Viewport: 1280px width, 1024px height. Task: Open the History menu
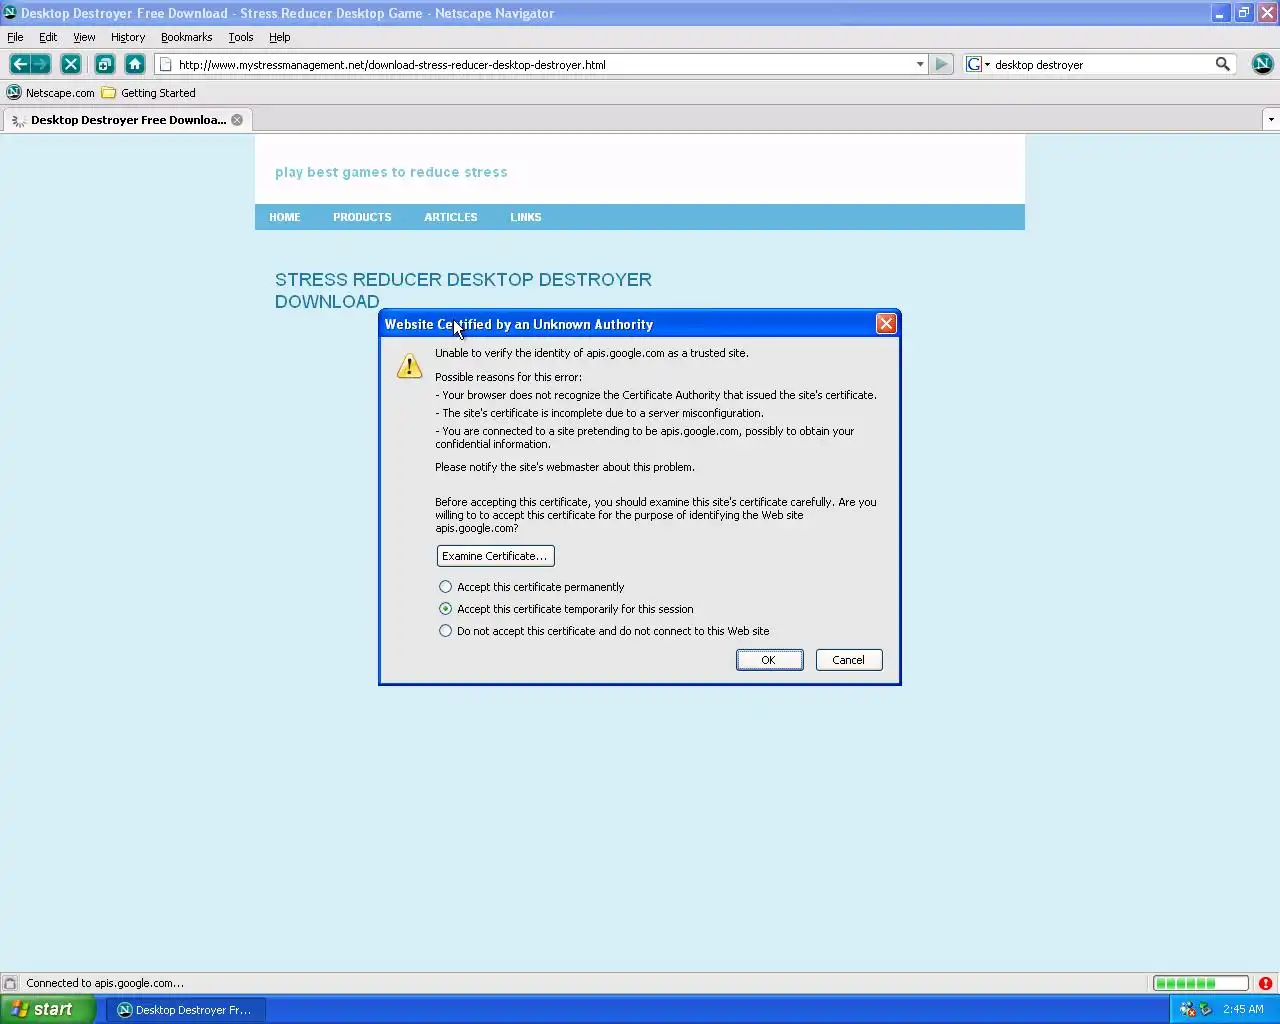[128, 37]
